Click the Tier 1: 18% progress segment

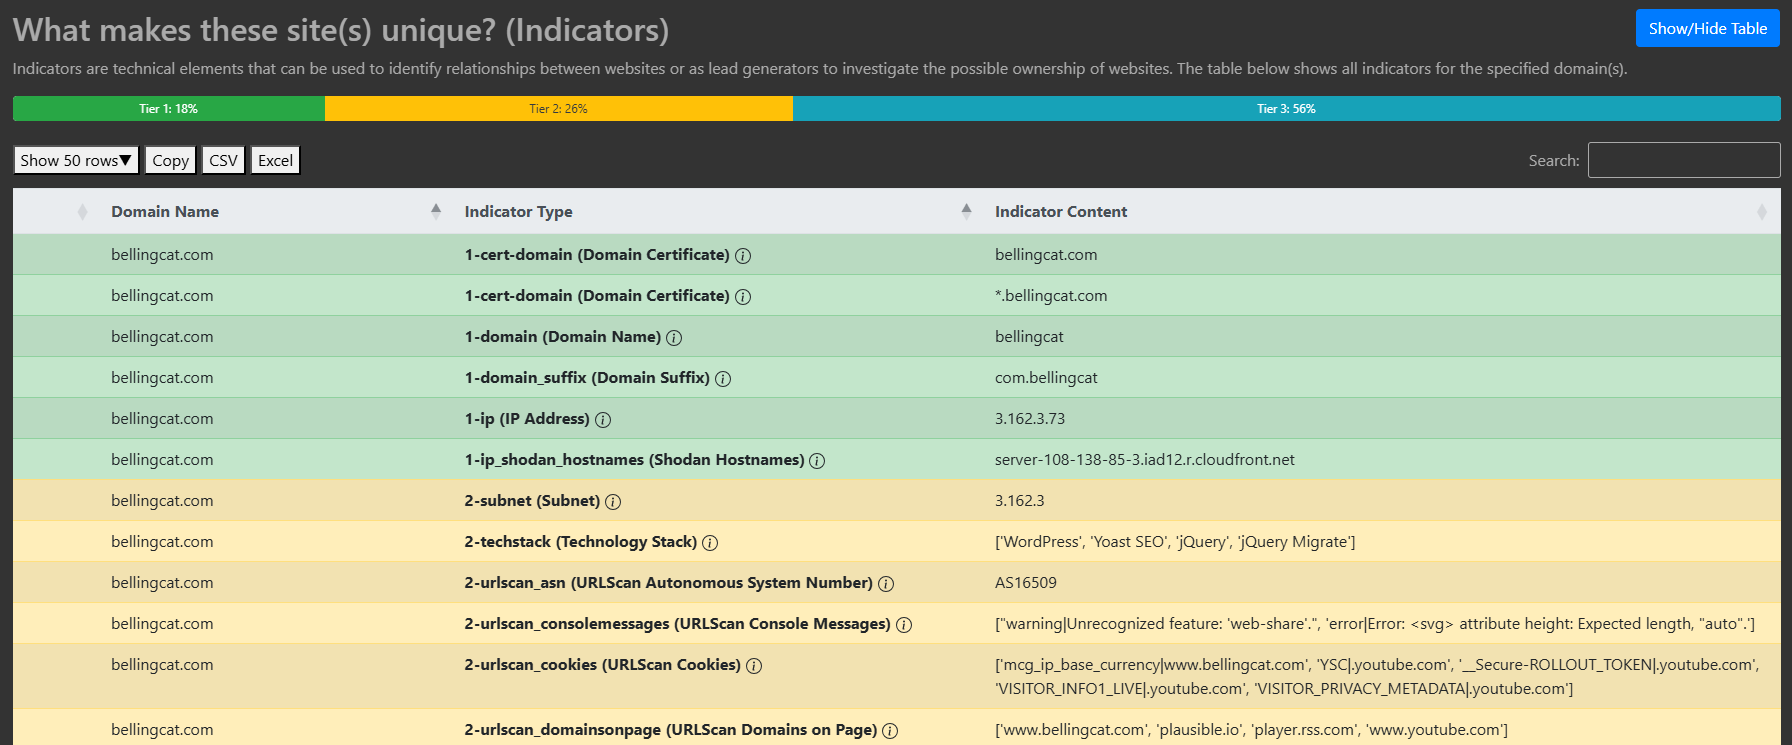[169, 108]
